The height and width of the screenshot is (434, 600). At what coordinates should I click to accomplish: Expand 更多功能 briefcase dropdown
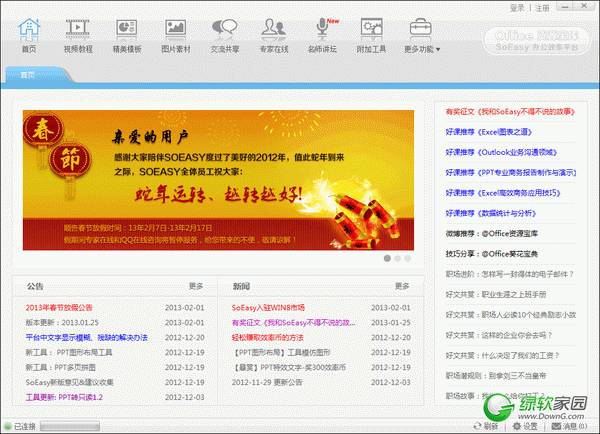click(x=422, y=35)
